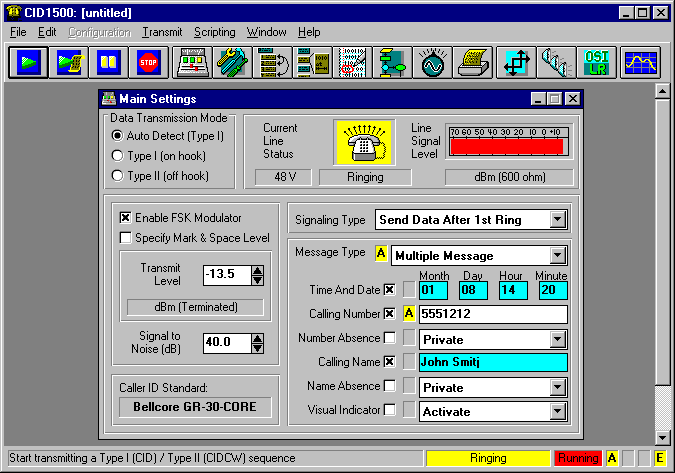Open the Scripting menu
This screenshot has width=675, height=473.
tap(215, 32)
